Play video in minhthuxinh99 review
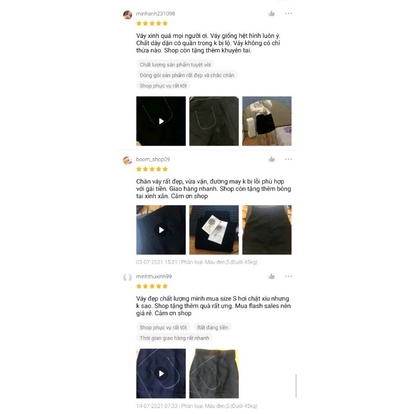 pyautogui.click(x=161, y=373)
